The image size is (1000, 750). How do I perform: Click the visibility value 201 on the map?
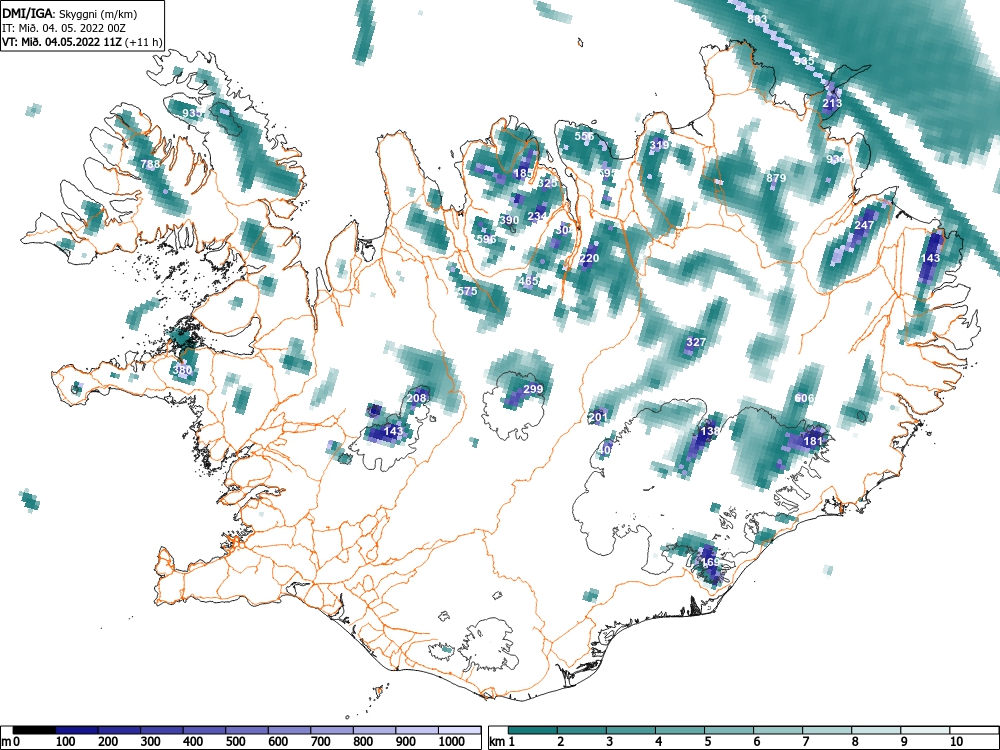(x=598, y=417)
